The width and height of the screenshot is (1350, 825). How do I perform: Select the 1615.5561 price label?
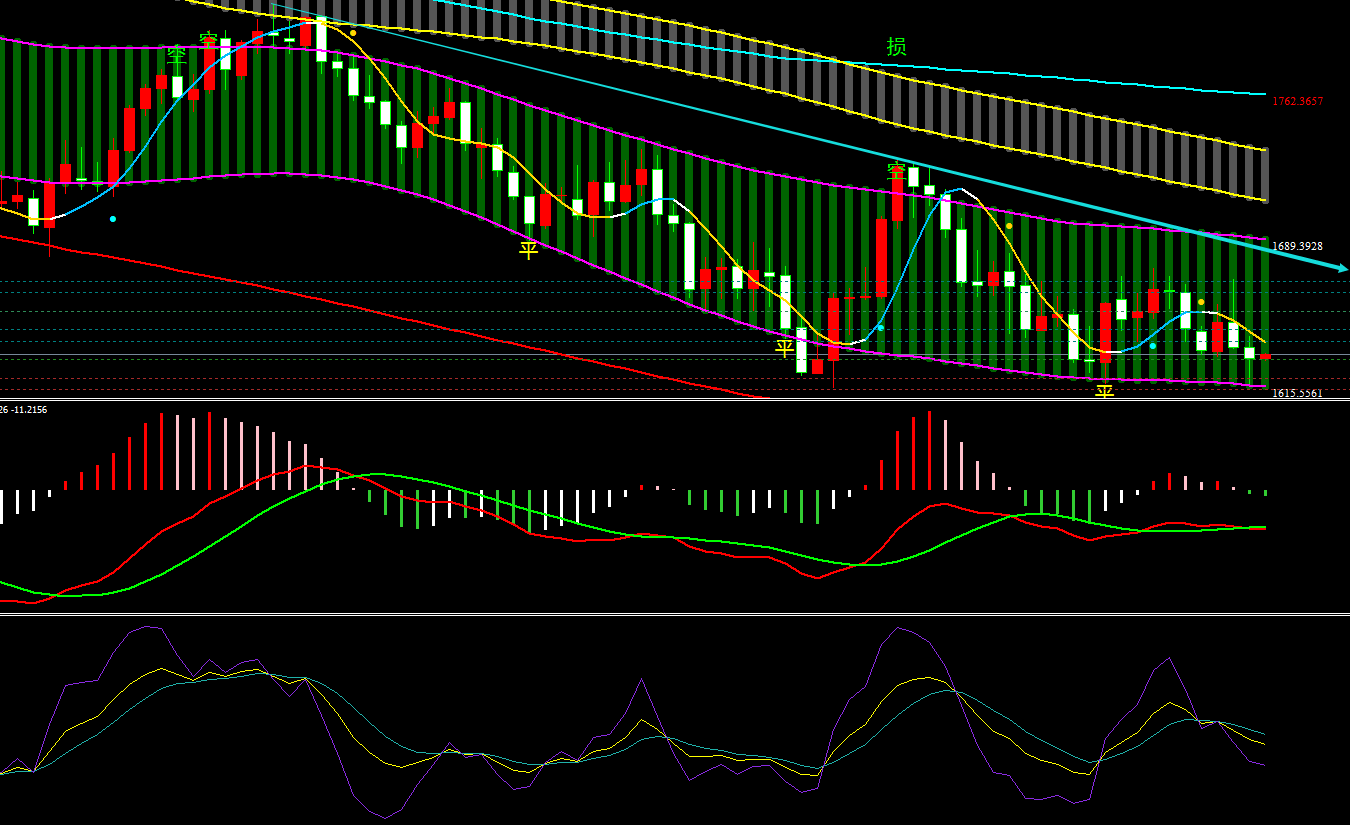point(1297,393)
